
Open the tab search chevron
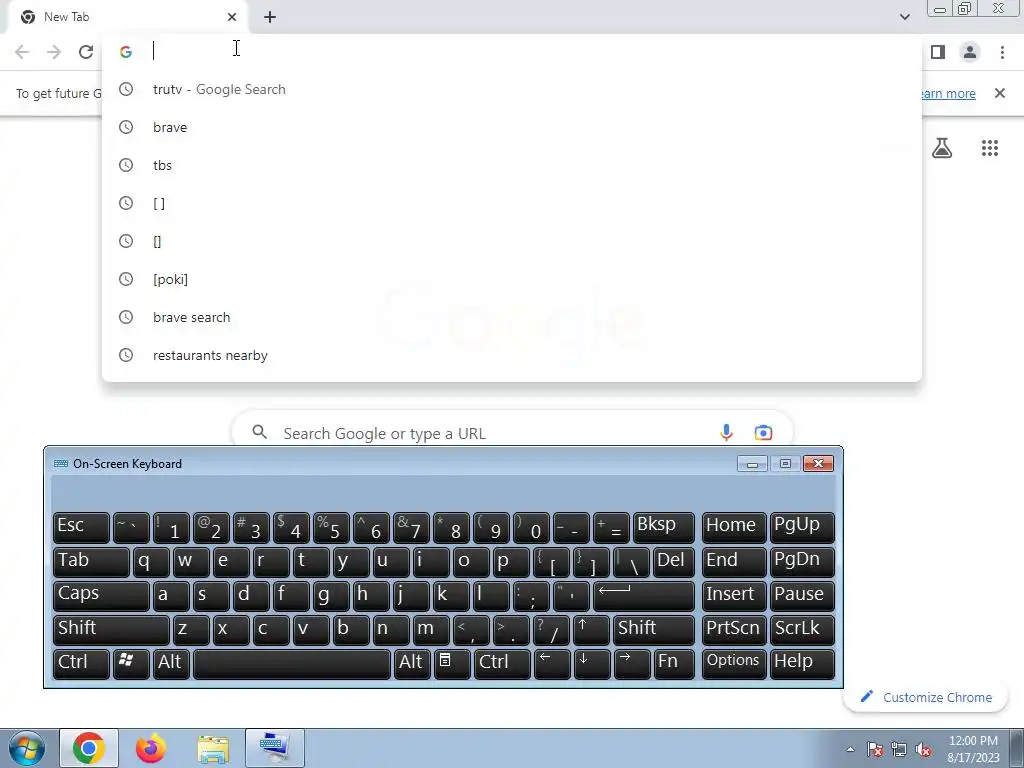(904, 17)
